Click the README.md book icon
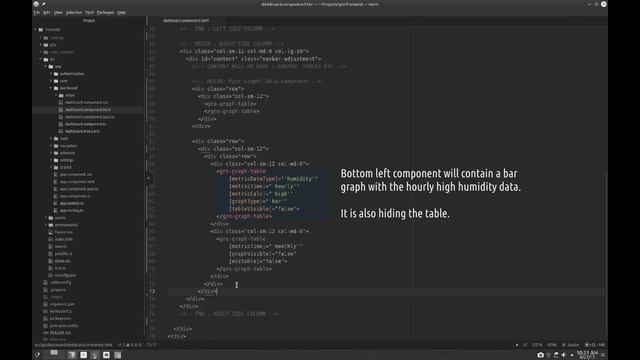640x360 pixels. coord(46,333)
